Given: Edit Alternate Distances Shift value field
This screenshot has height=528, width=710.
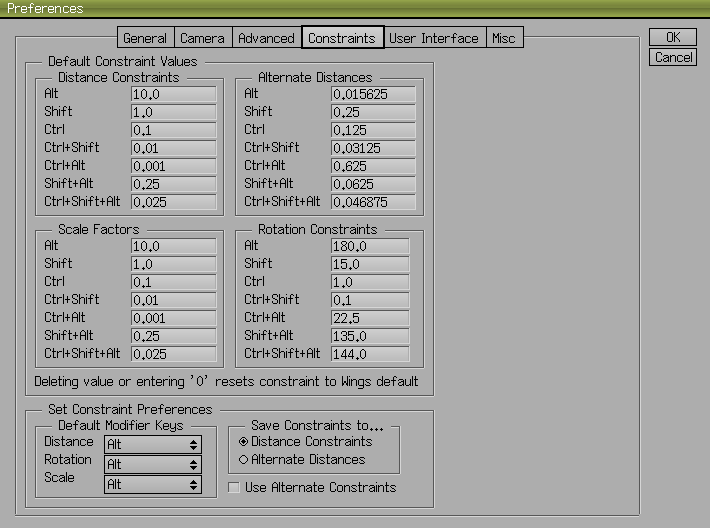Looking at the screenshot, I should pos(373,112).
